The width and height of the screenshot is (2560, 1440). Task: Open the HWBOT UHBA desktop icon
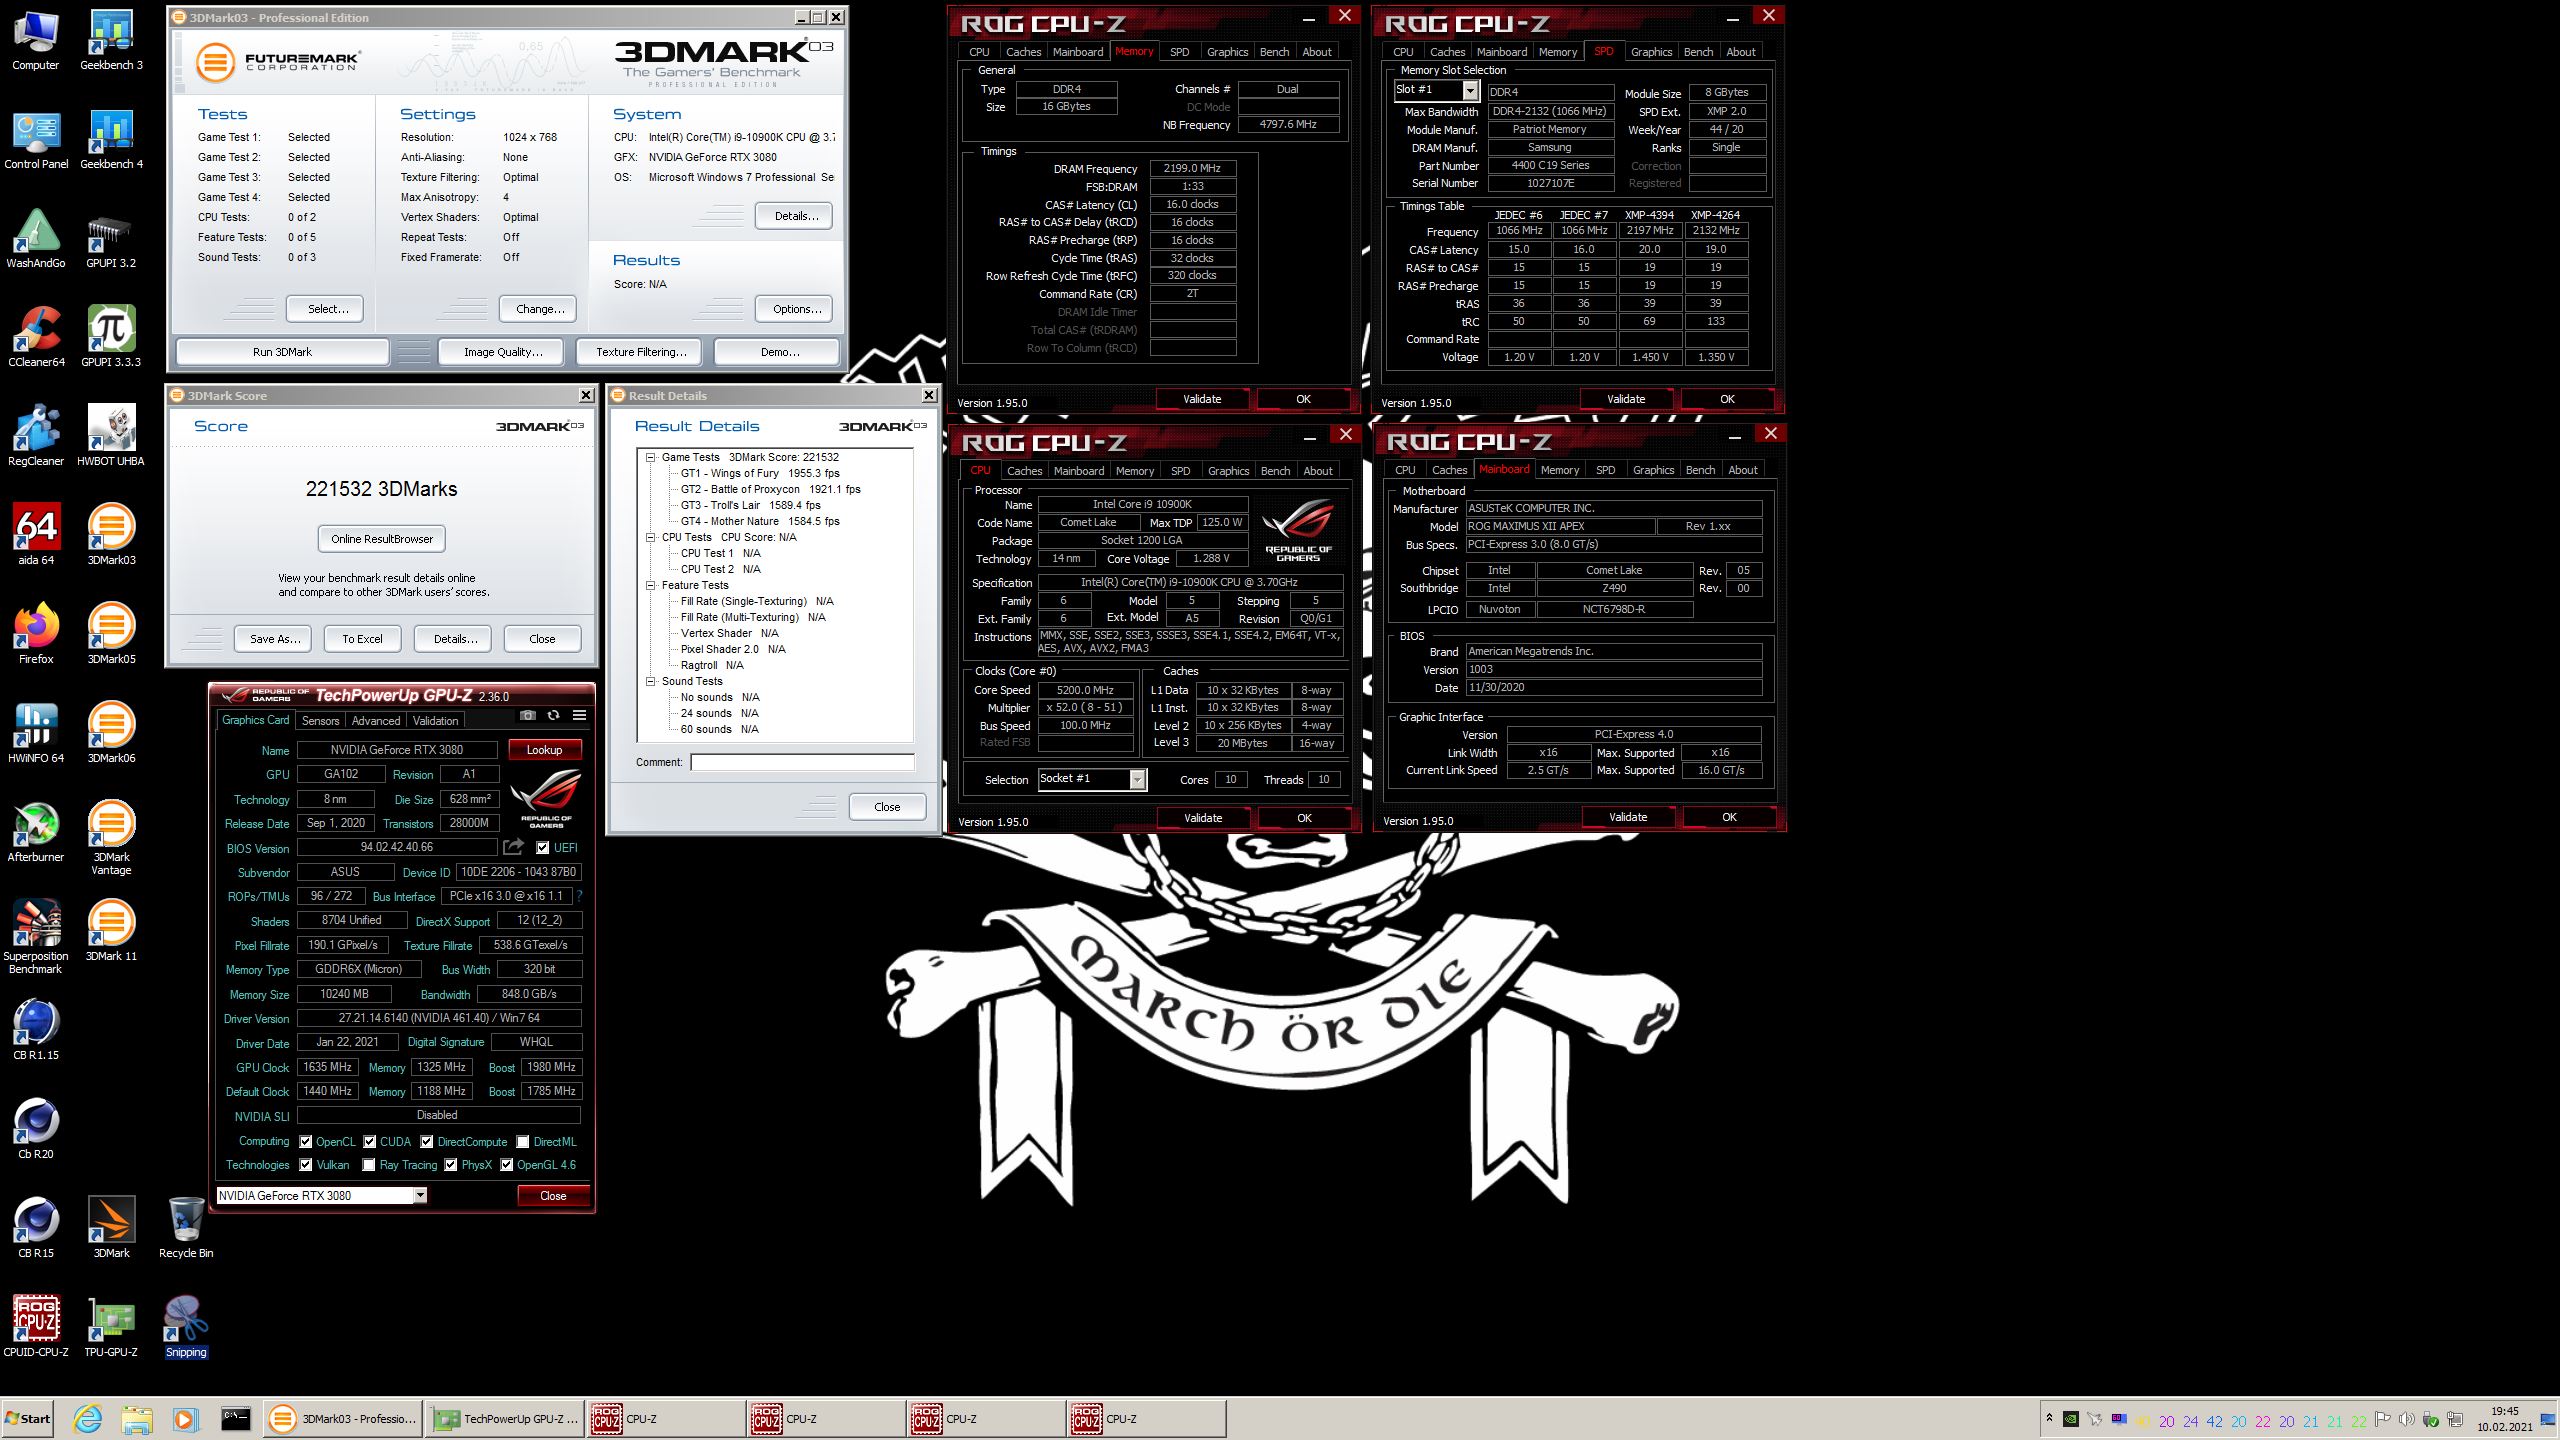111,436
